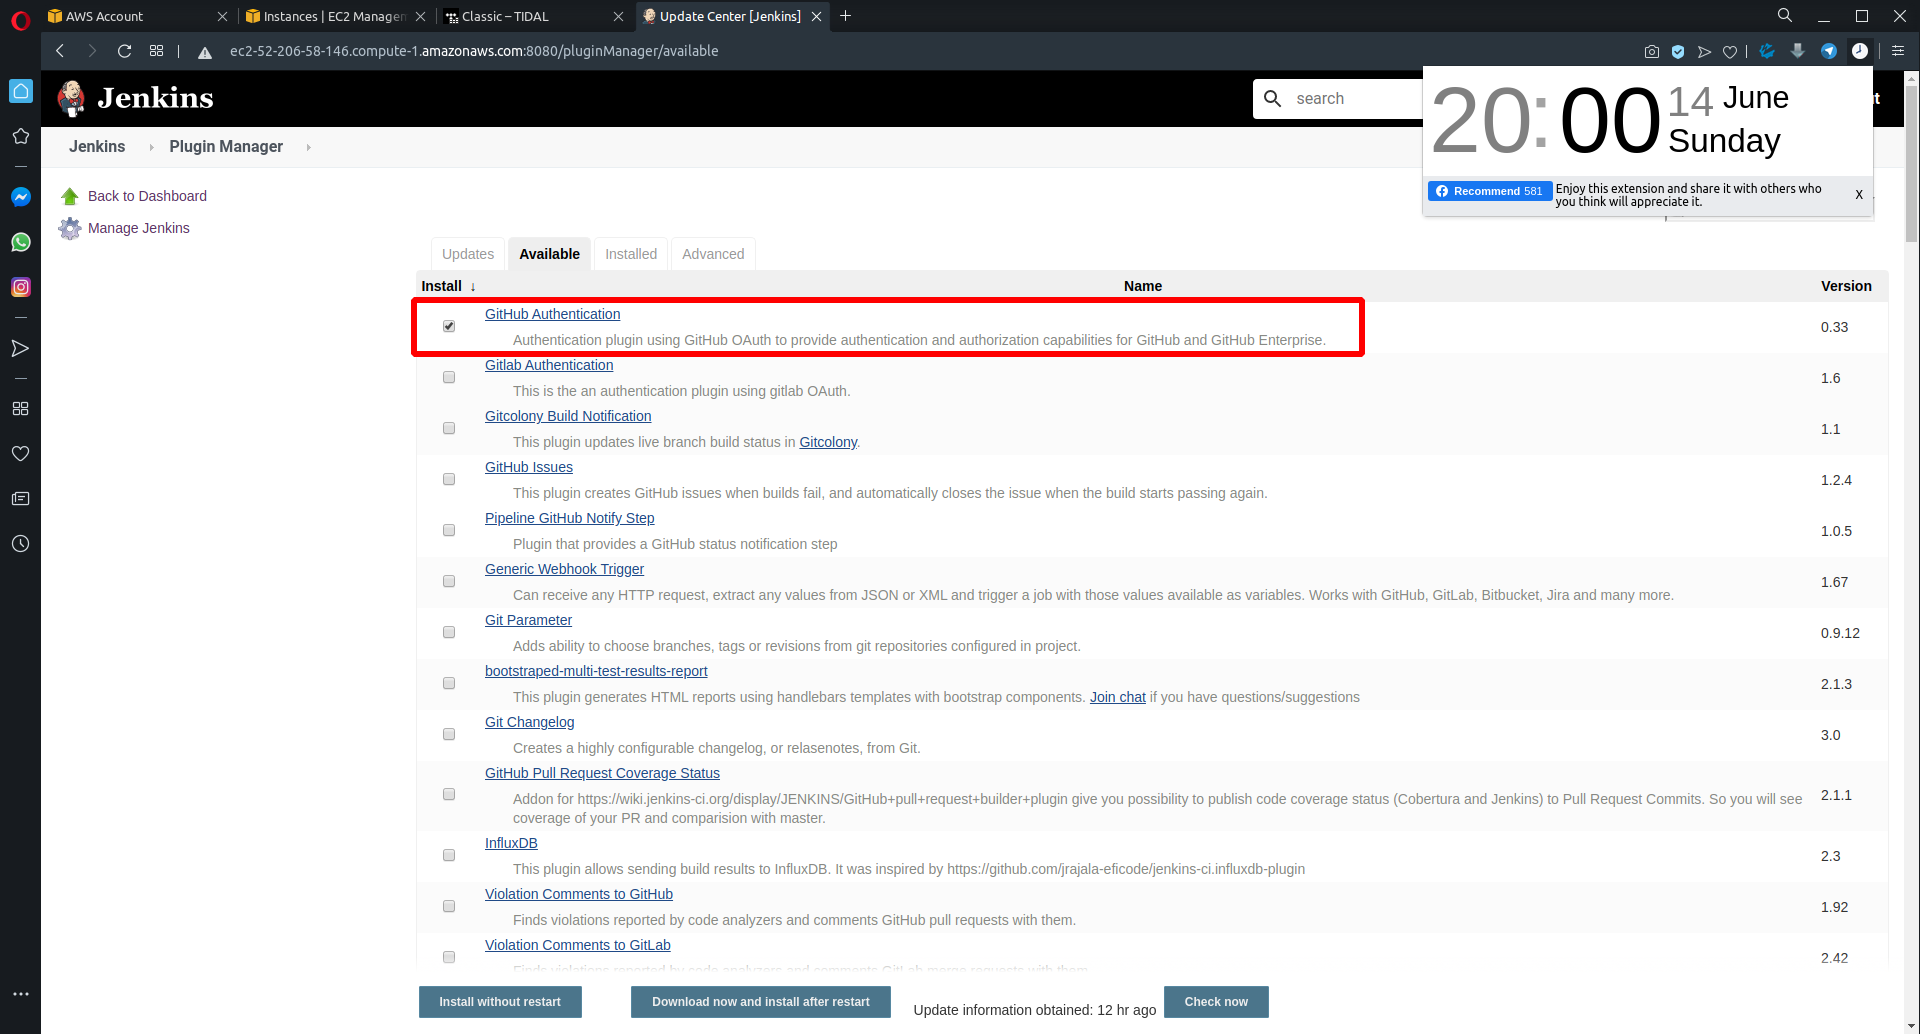The height and width of the screenshot is (1034, 1920).
Task: Open the GitHub Authentication plugin link
Action: coord(552,314)
